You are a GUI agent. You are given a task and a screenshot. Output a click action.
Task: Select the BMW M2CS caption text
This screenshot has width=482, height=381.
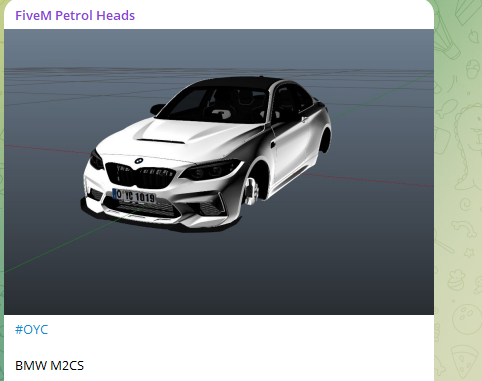point(49,366)
